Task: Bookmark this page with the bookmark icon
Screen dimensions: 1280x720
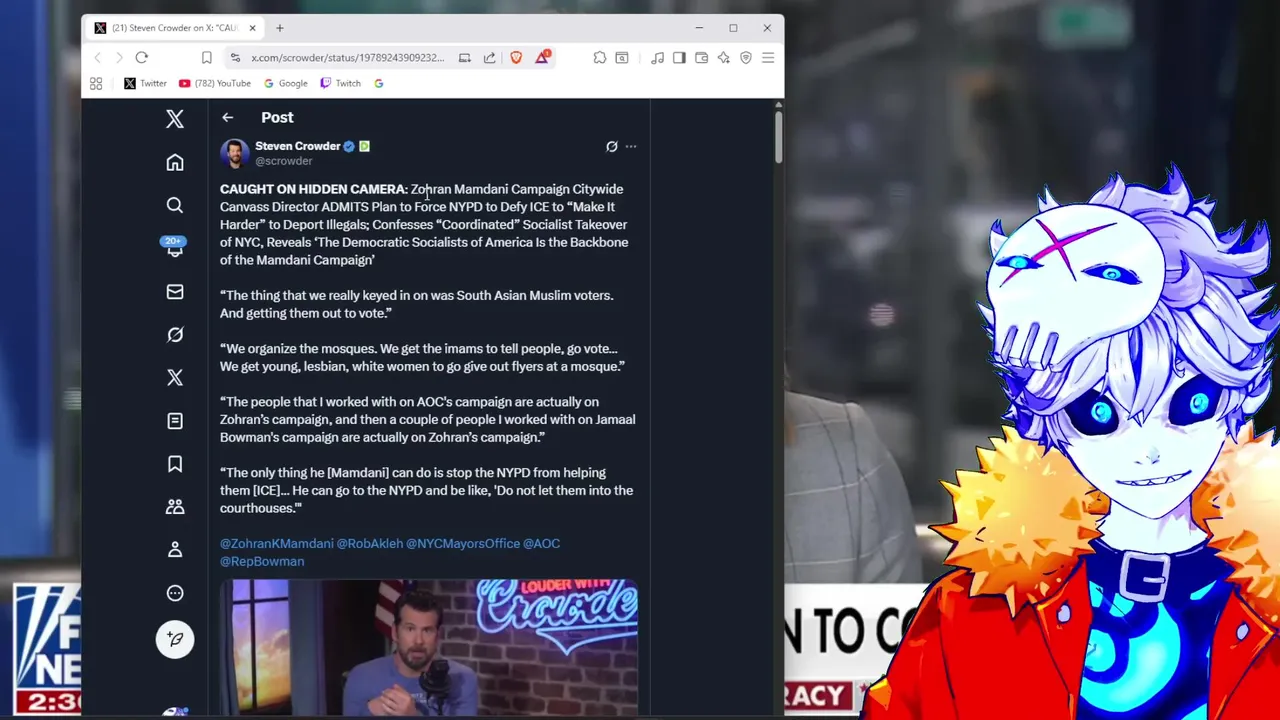Action: pos(207,58)
